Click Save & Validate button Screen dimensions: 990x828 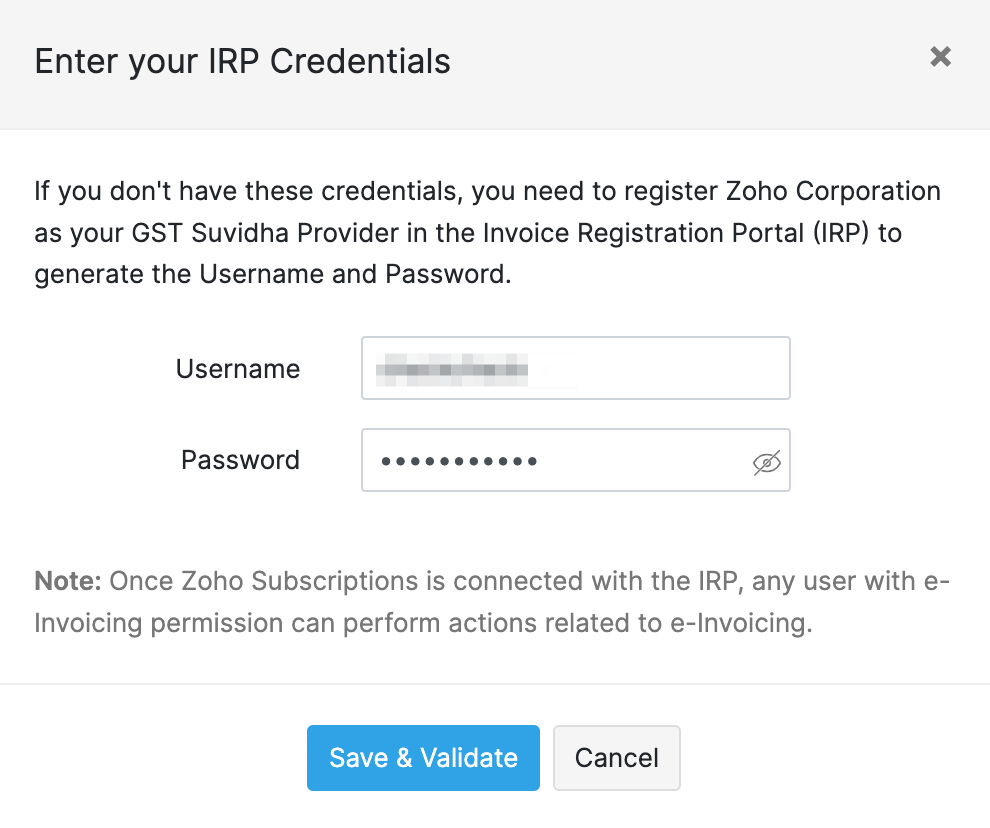click(x=423, y=758)
